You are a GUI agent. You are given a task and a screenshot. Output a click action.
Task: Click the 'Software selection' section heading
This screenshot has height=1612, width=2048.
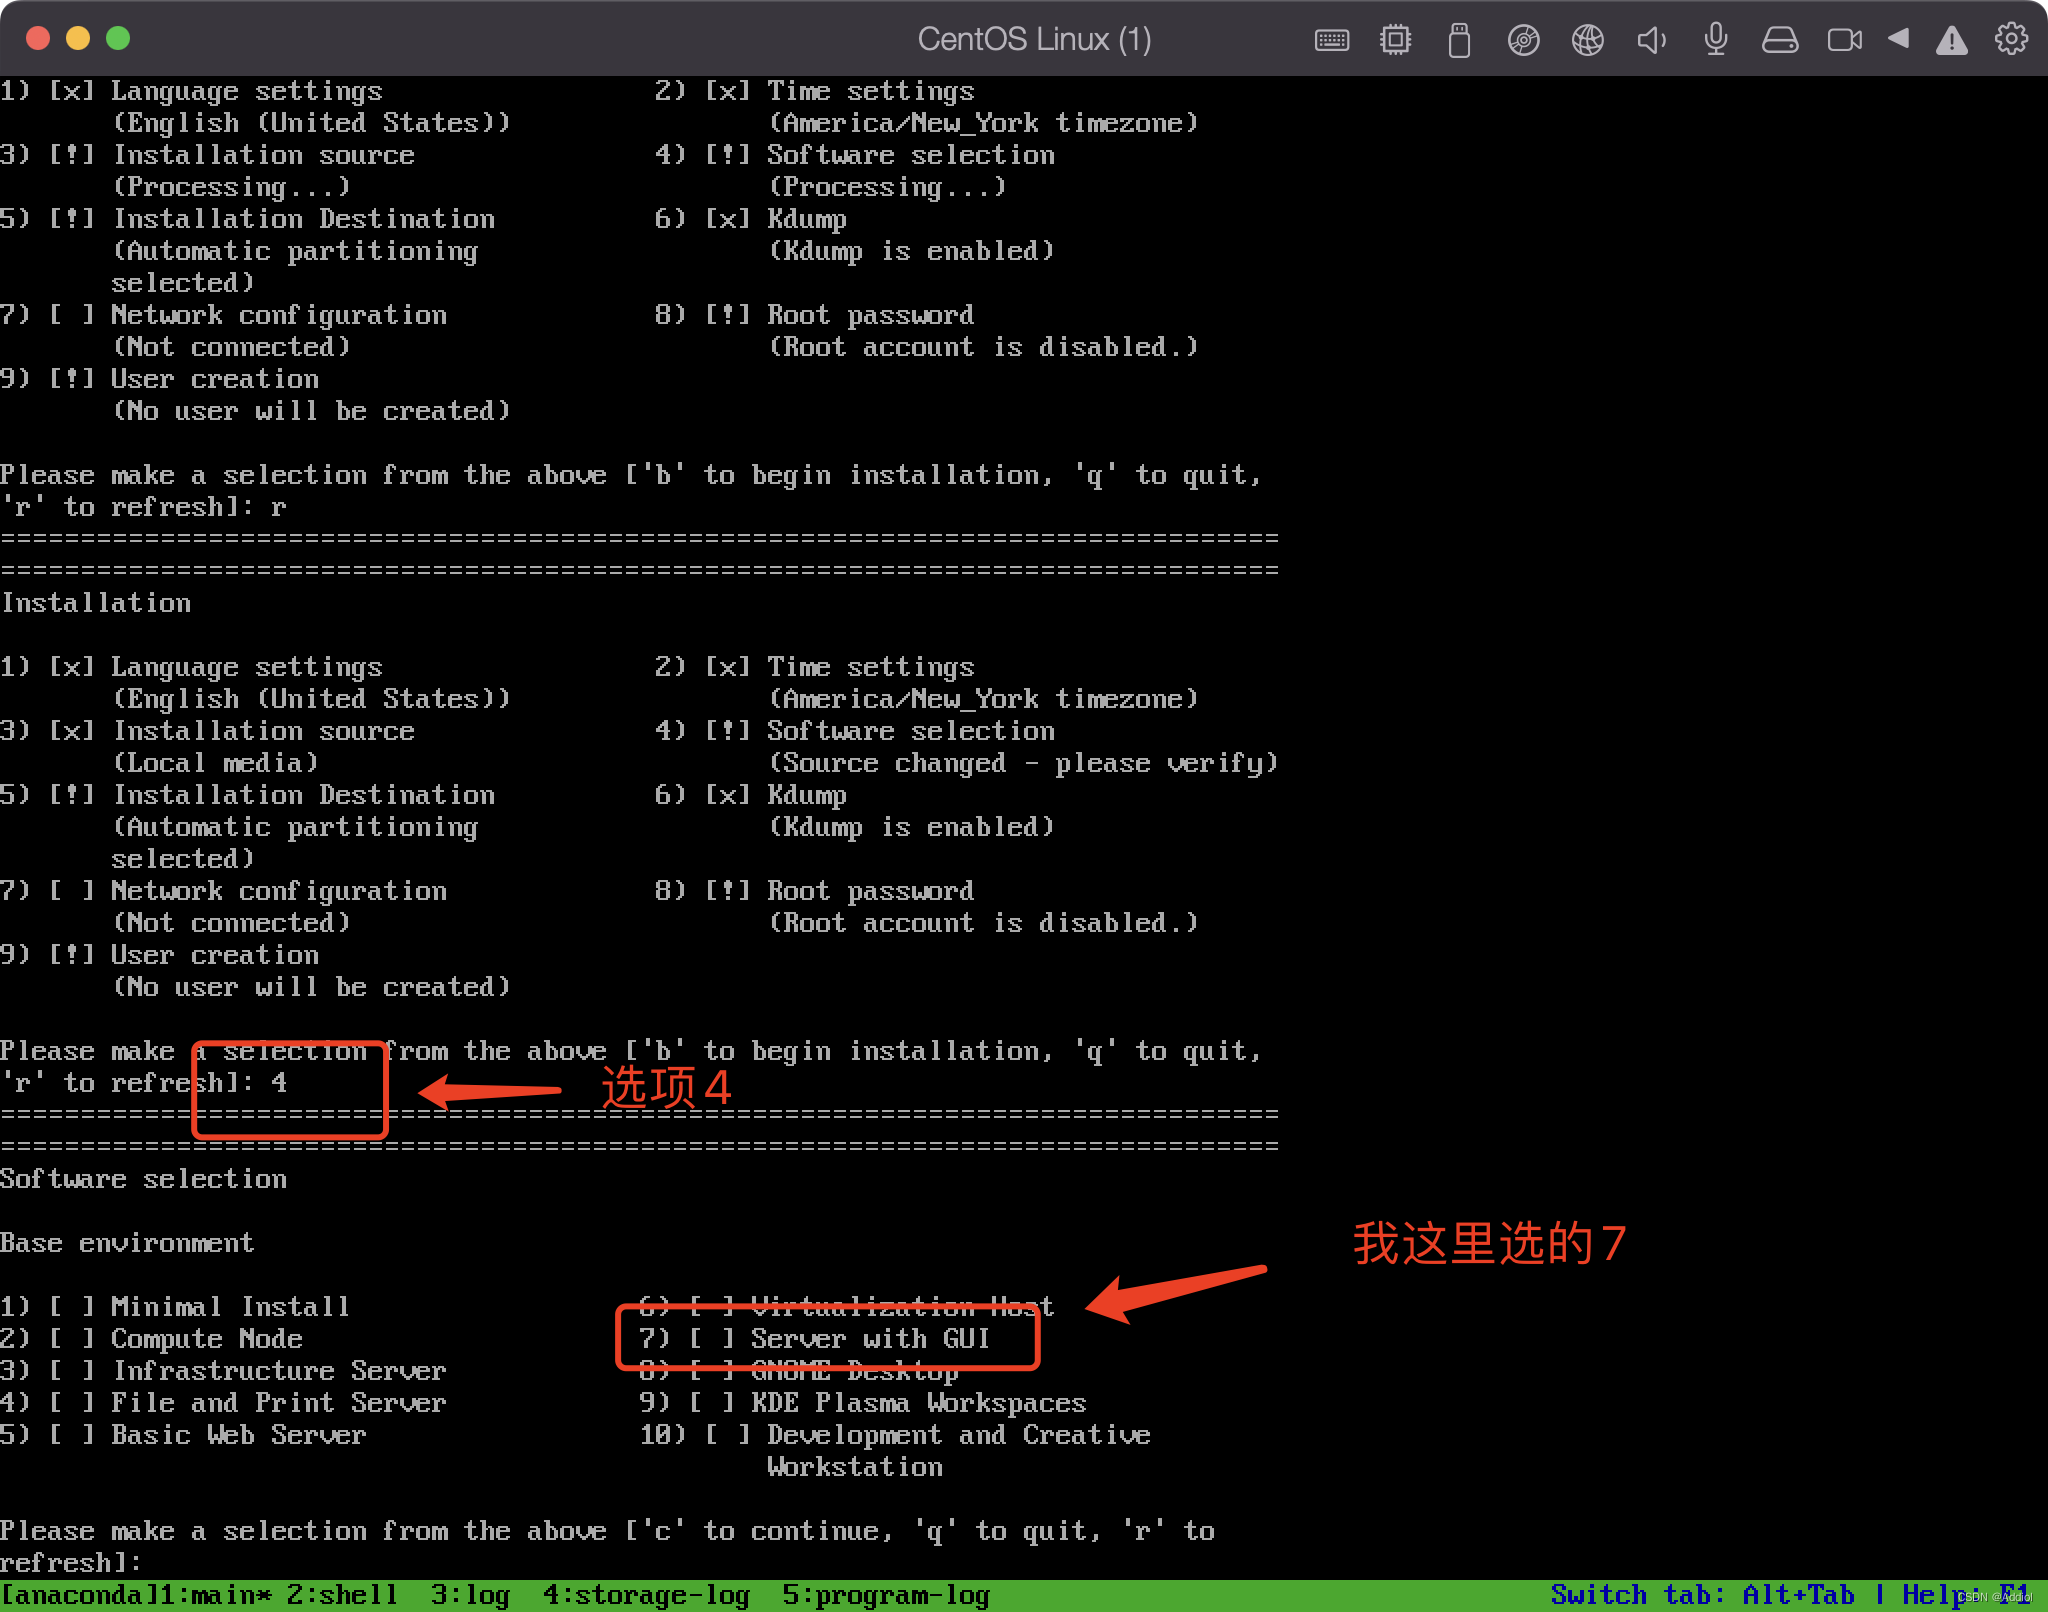143,1178
